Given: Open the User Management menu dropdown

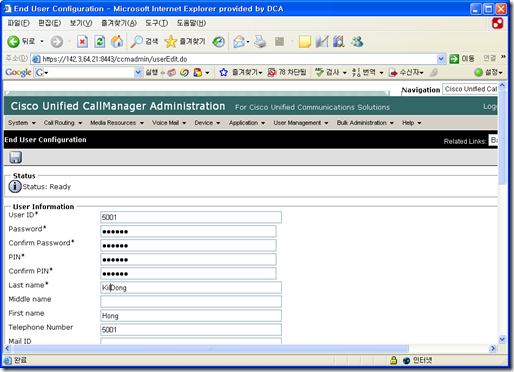Looking at the screenshot, I should pos(301,123).
